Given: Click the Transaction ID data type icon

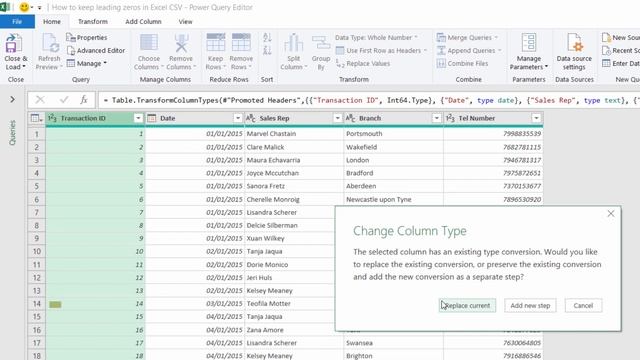Looking at the screenshot, I should point(52,118).
